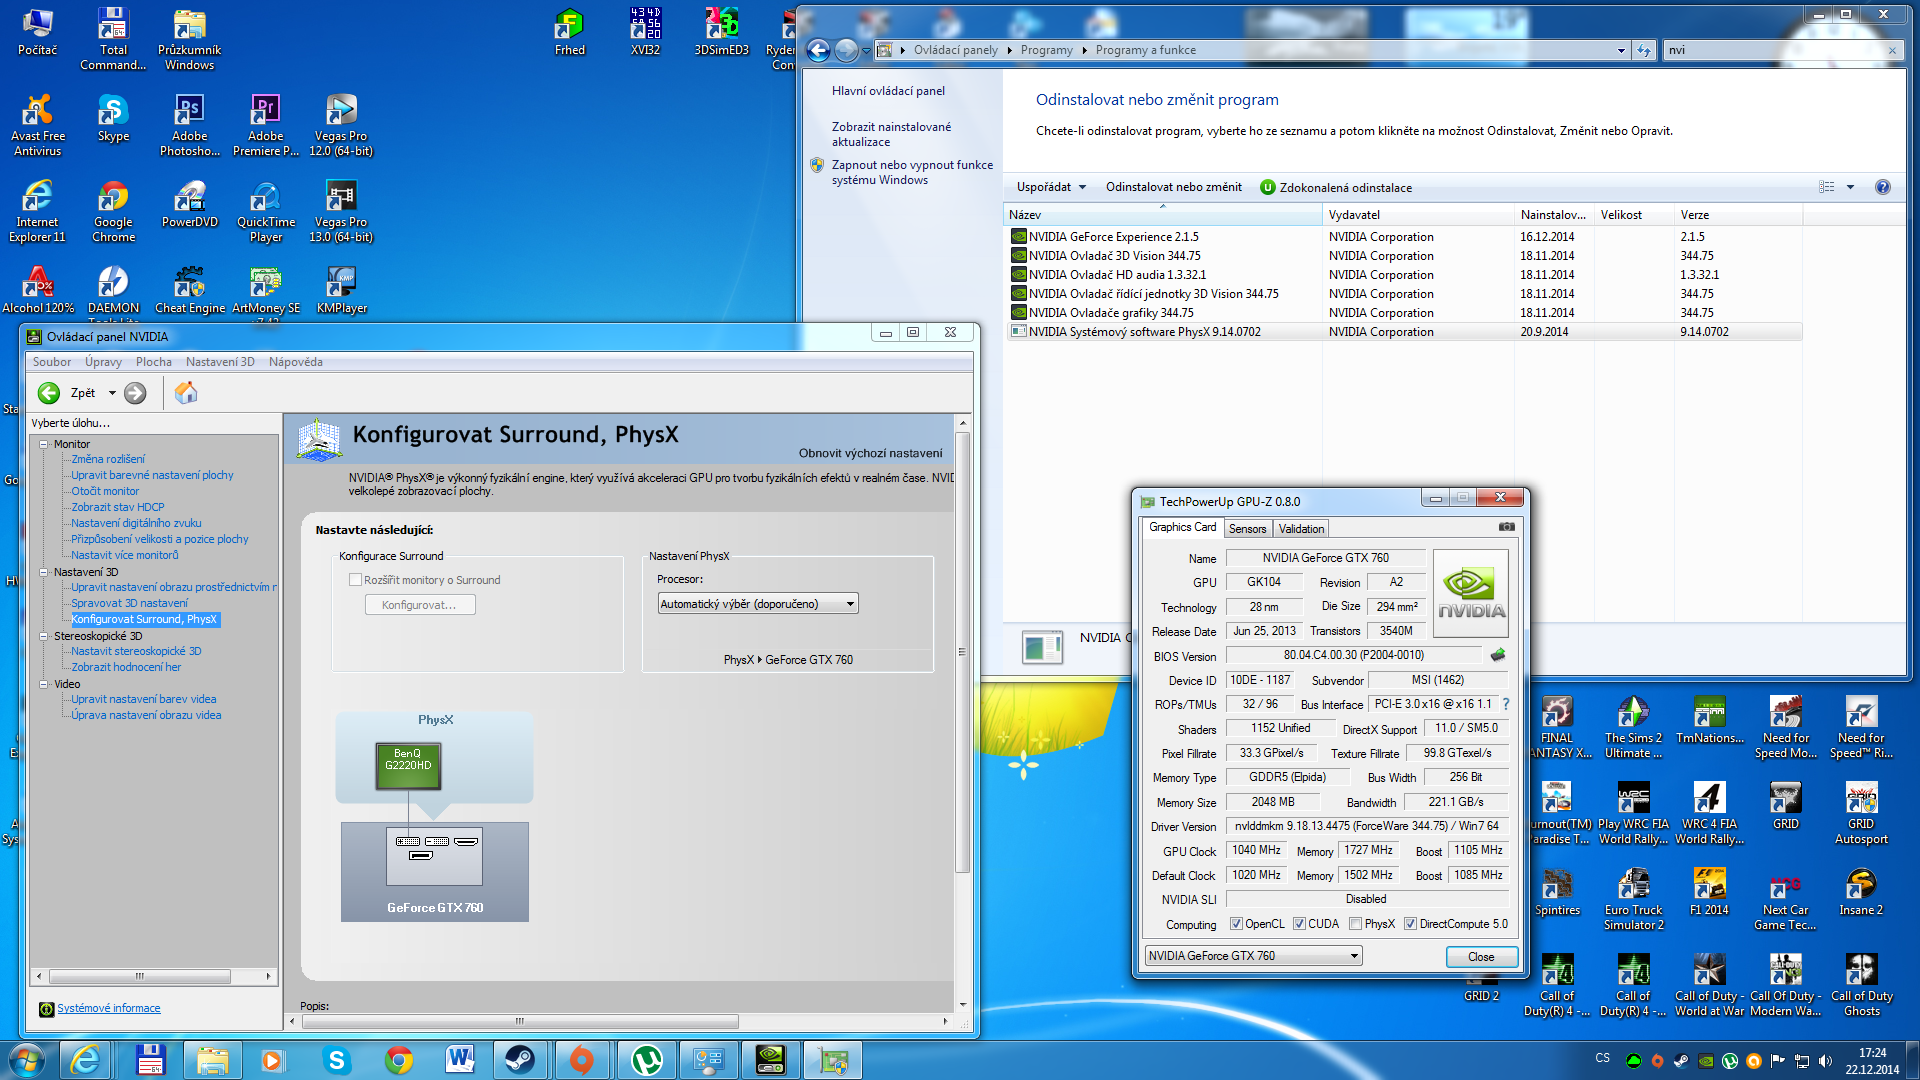Click Zdokonalená odinstalace button

click(x=1336, y=187)
